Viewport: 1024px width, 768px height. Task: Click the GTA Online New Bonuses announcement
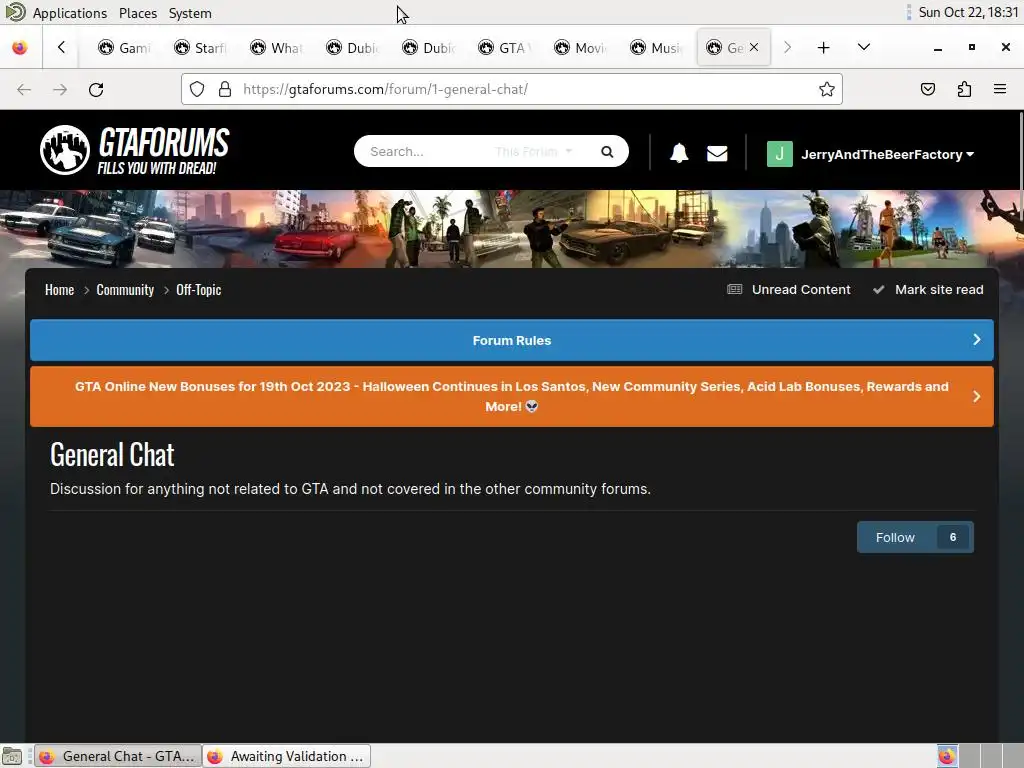click(x=512, y=396)
